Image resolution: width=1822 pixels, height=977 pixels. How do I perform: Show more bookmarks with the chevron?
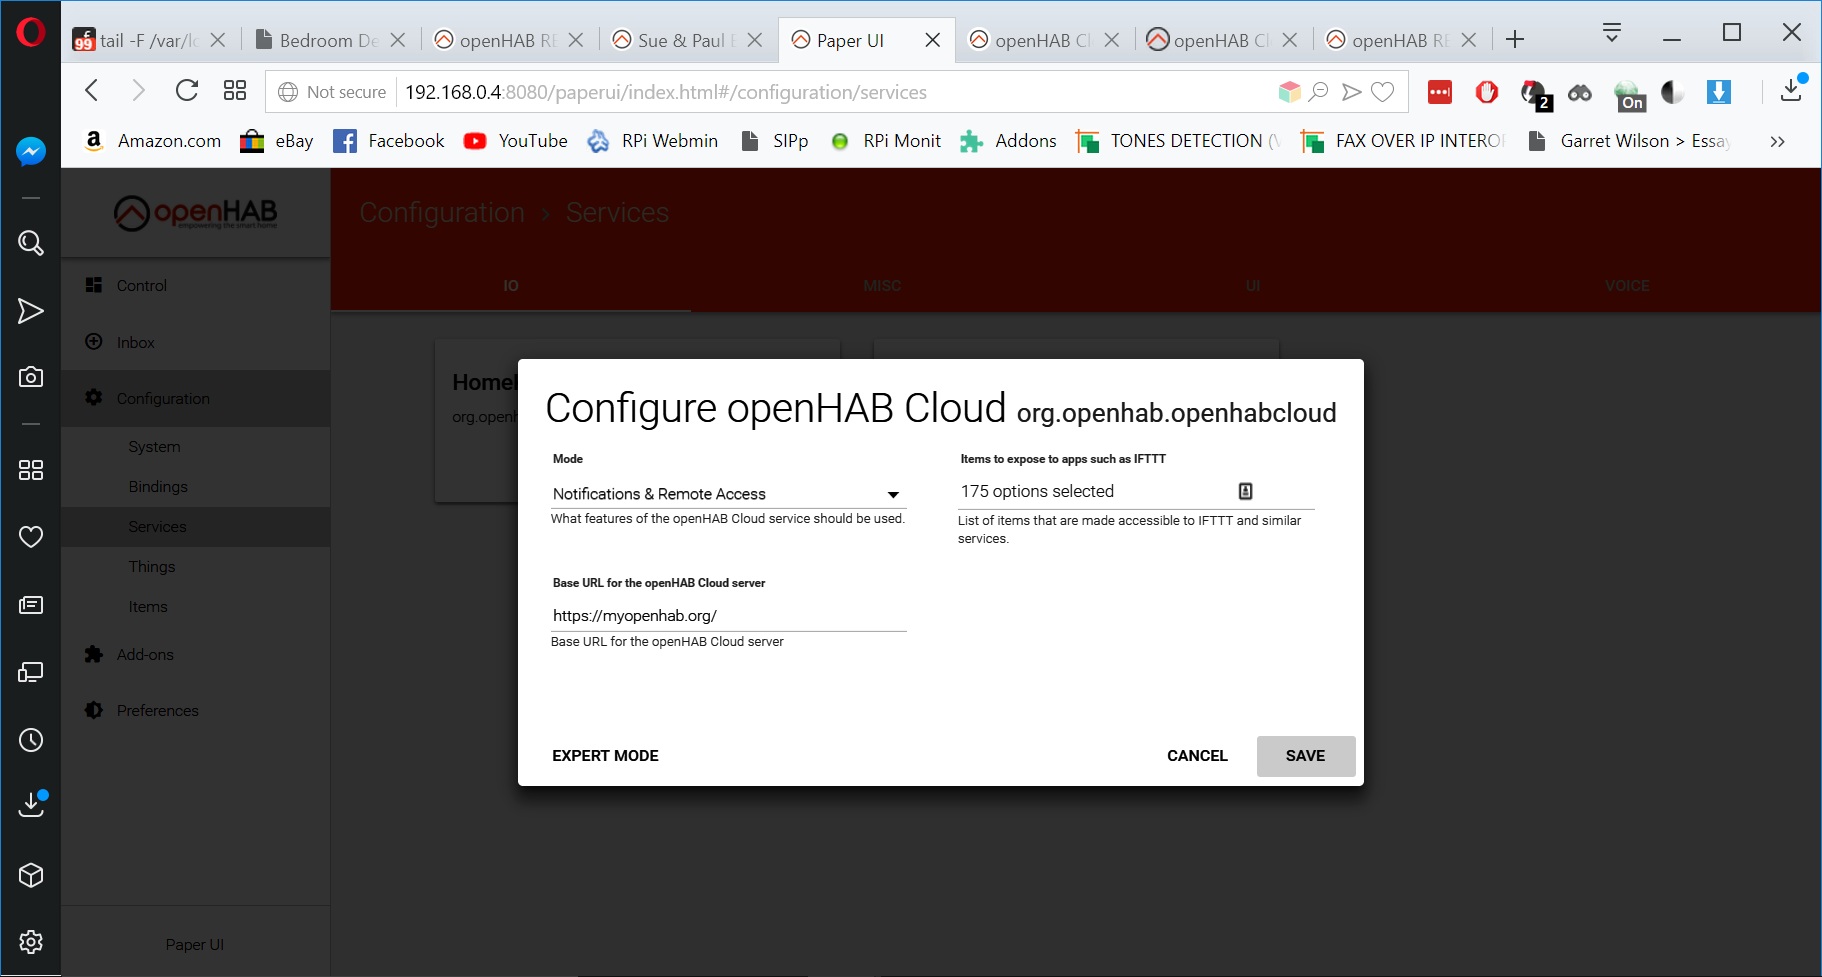click(1777, 141)
